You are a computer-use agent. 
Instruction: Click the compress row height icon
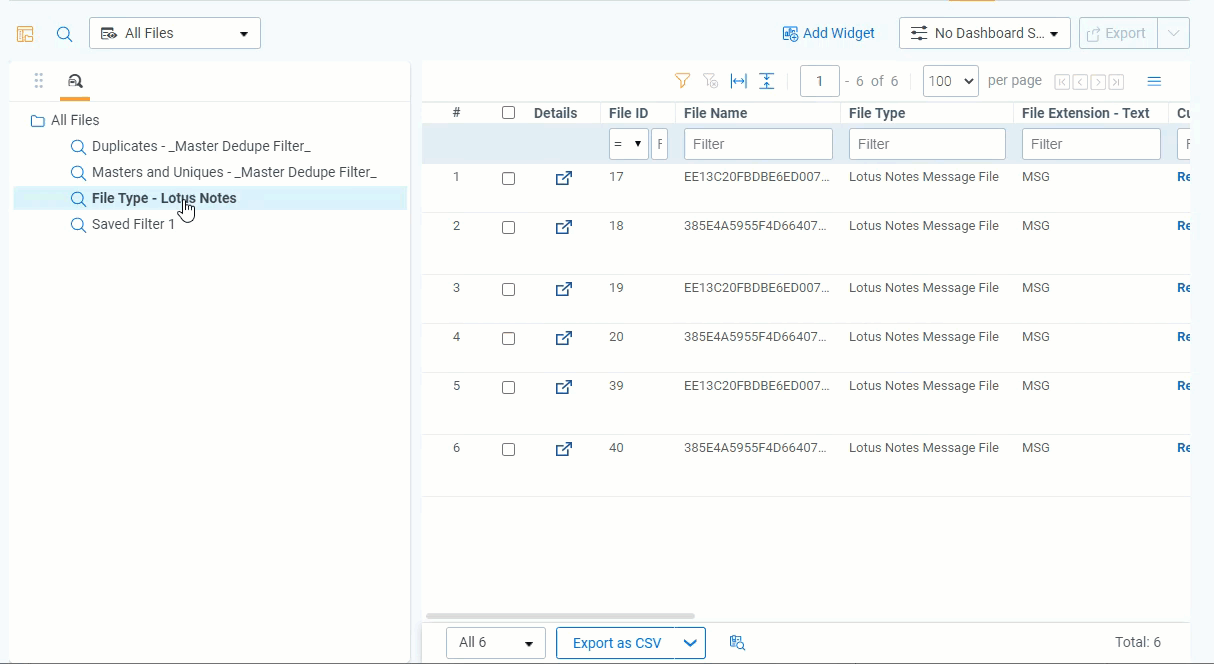[x=766, y=81]
